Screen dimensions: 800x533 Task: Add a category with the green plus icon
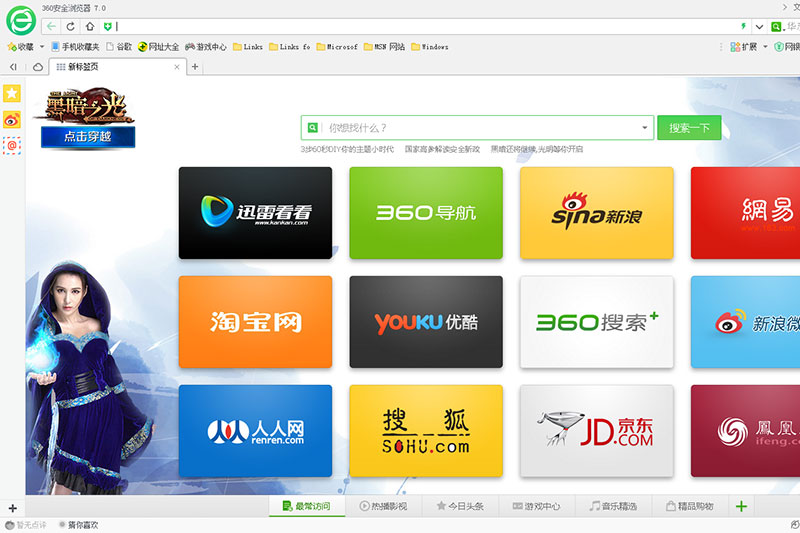[741, 507]
